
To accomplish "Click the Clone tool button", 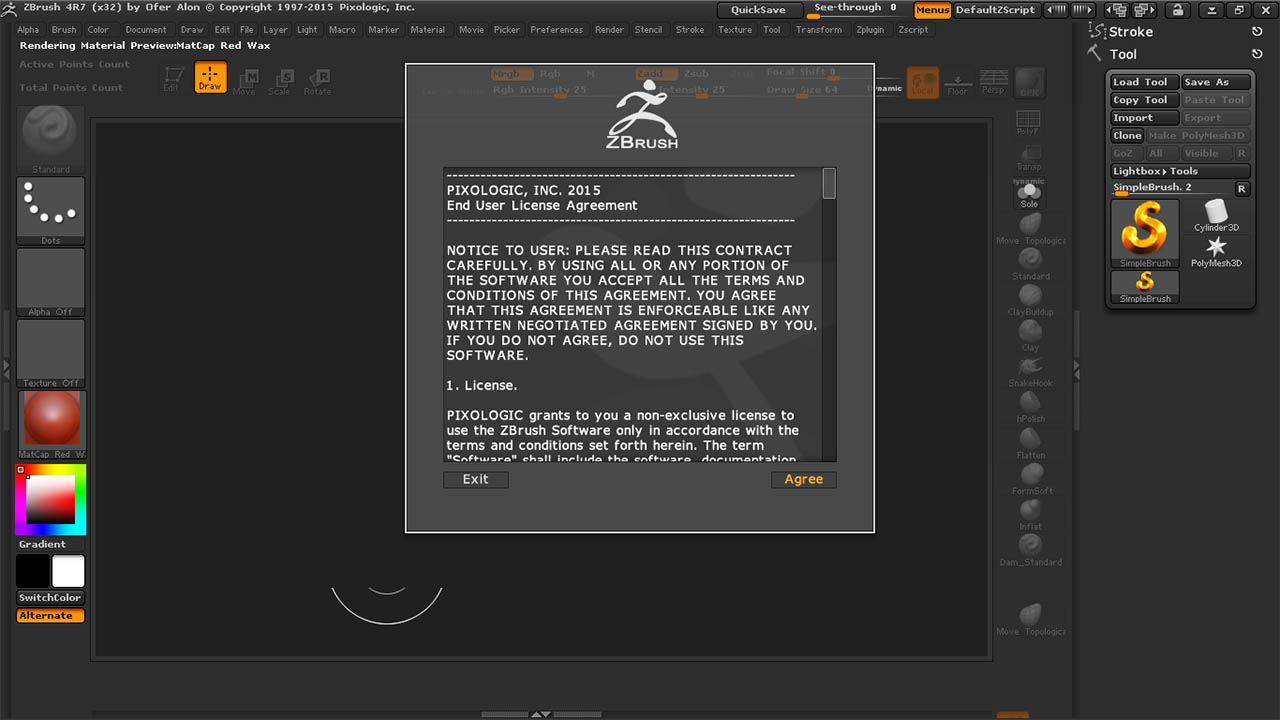I will [x=1127, y=136].
